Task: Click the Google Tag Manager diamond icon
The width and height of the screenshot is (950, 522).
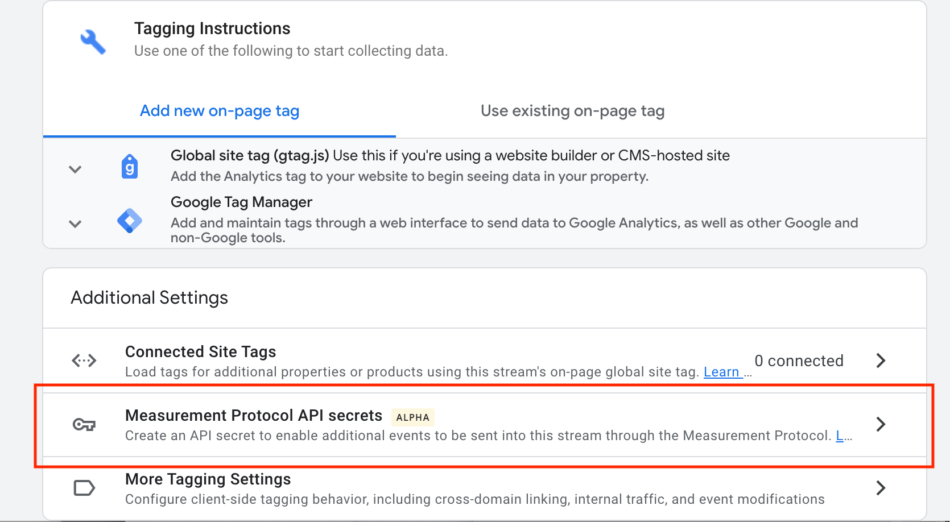Action: point(130,221)
